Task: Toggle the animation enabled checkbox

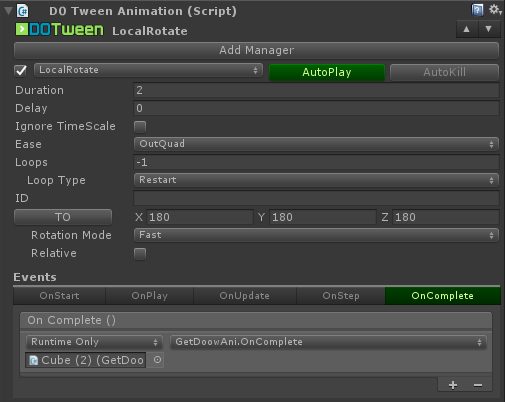Action: point(21,70)
